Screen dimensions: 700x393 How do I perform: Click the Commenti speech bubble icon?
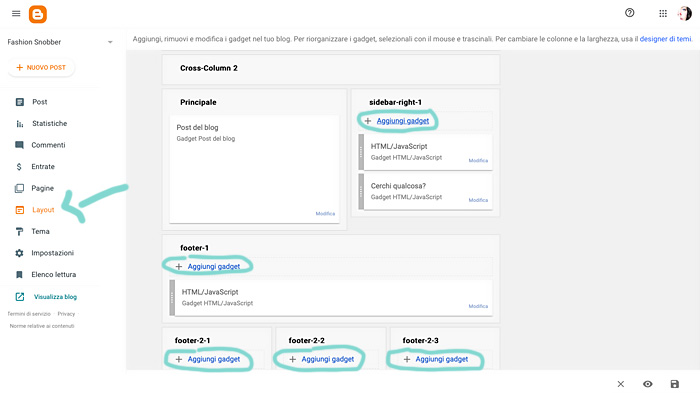click(19, 145)
